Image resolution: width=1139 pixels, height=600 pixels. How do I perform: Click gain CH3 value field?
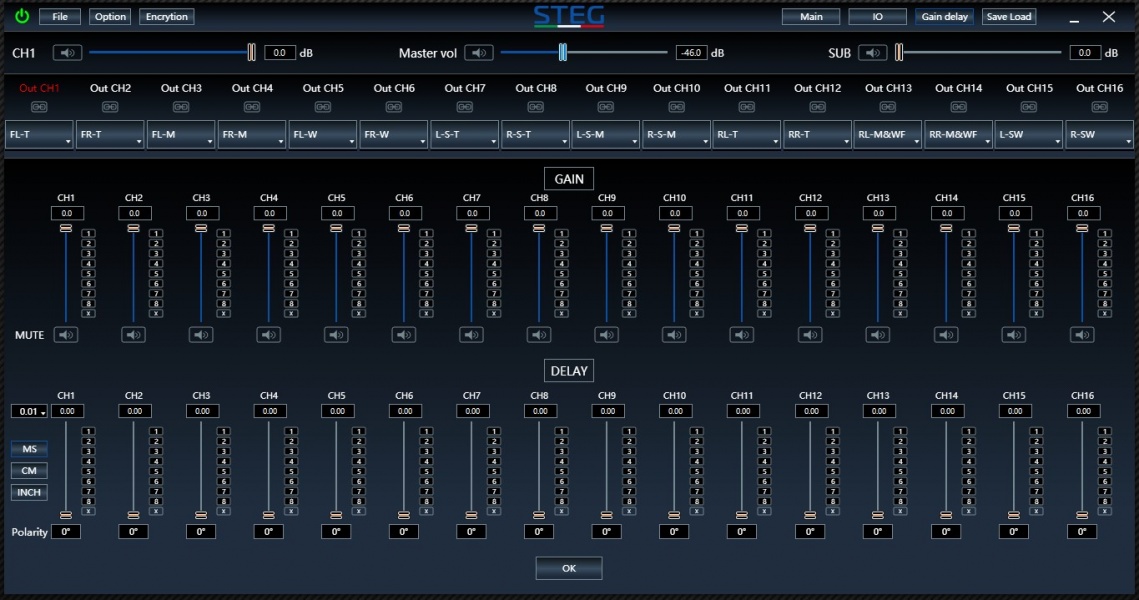(x=202, y=214)
